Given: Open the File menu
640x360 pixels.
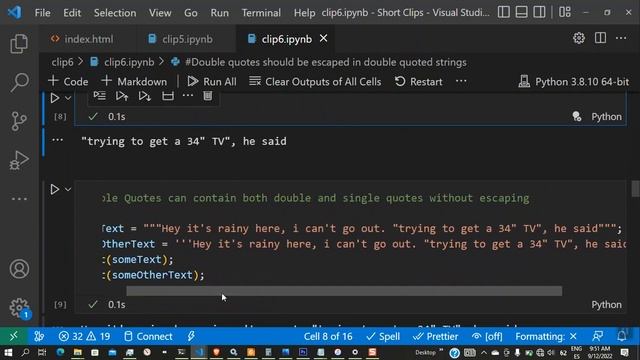Looking at the screenshot, I should pyautogui.click(x=42, y=13).
